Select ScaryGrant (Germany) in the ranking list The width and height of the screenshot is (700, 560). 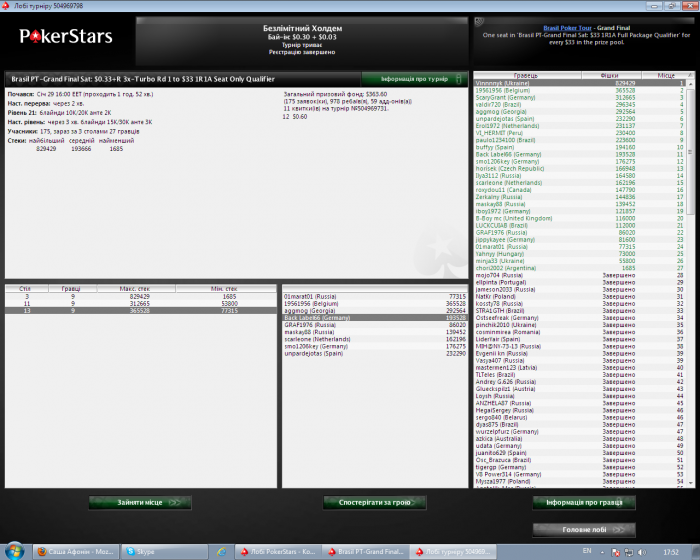580,97
